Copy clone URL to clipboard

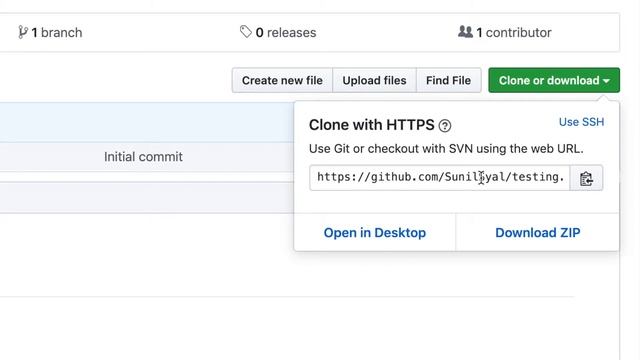pyautogui.click(x=586, y=178)
